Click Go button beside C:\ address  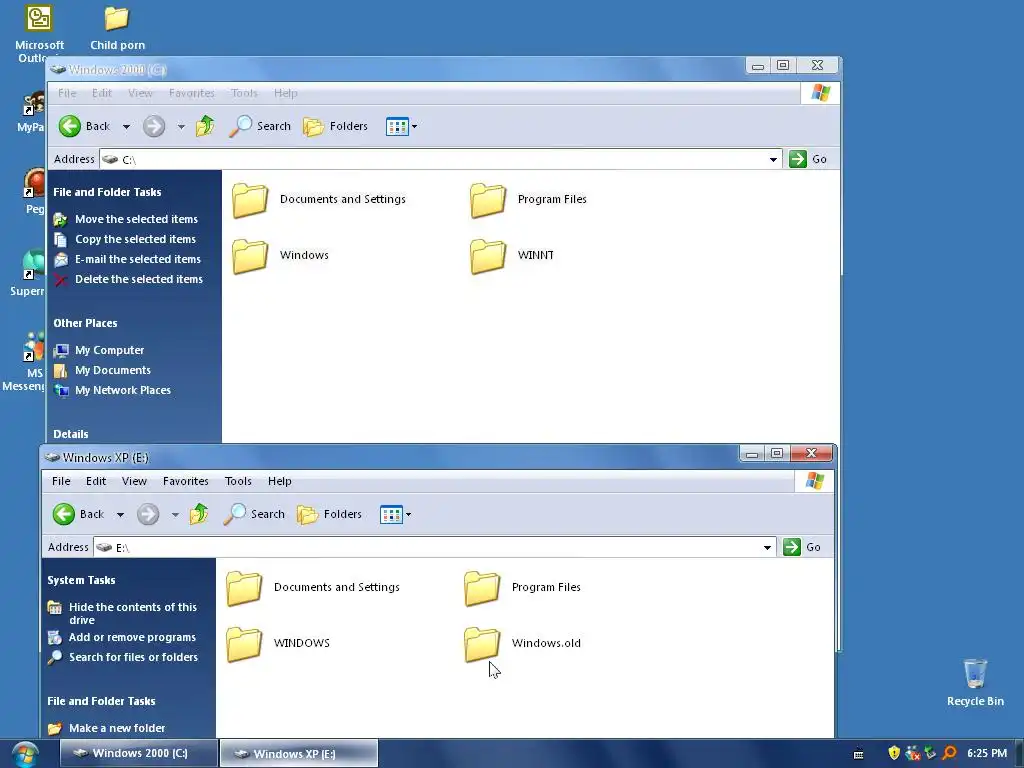click(808, 159)
